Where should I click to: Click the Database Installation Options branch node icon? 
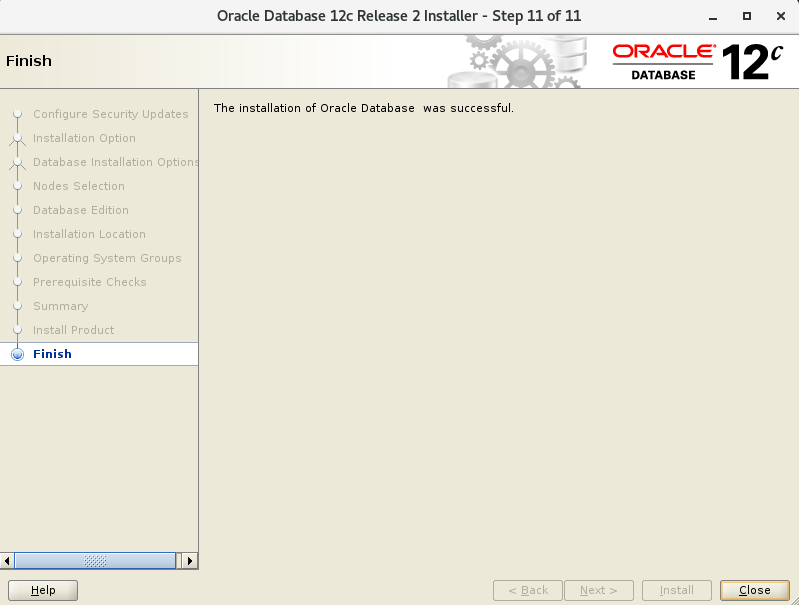(17, 163)
